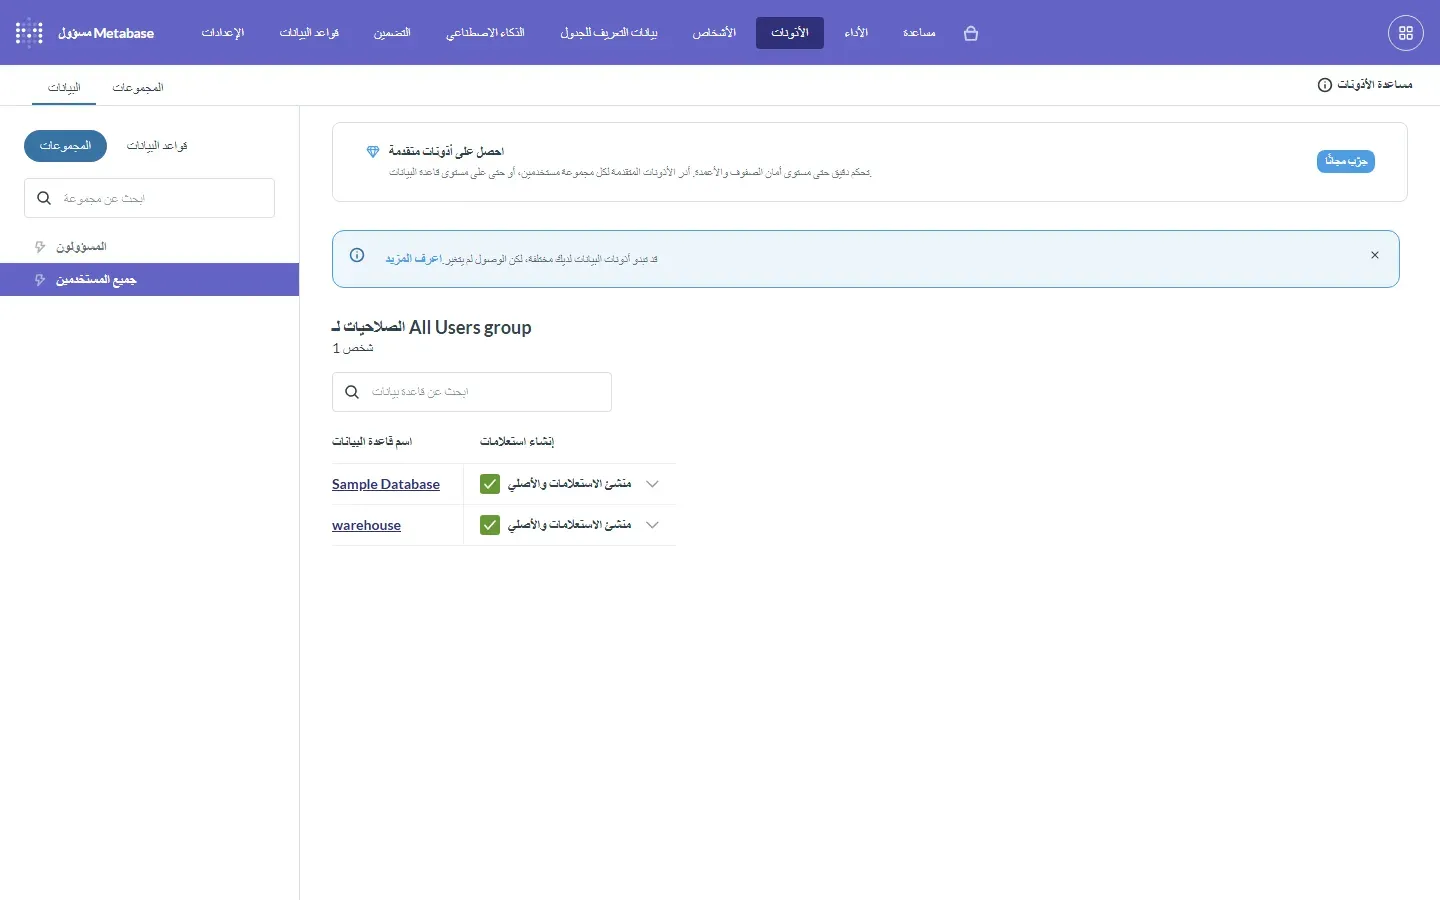The width and height of the screenshot is (1440, 900).
Task: Follow the اعرف المزيد link
Action: (x=414, y=259)
